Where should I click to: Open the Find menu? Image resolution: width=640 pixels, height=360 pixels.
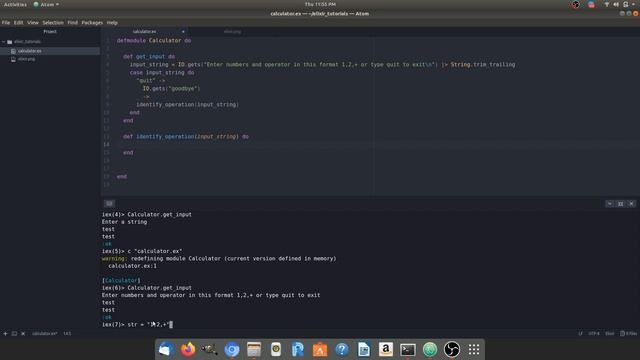pos(72,23)
